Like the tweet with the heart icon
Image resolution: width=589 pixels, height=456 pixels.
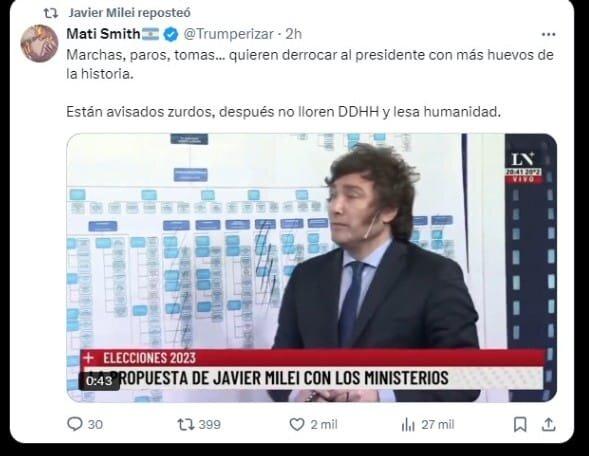pyautogui.click(x=297, y=424)
